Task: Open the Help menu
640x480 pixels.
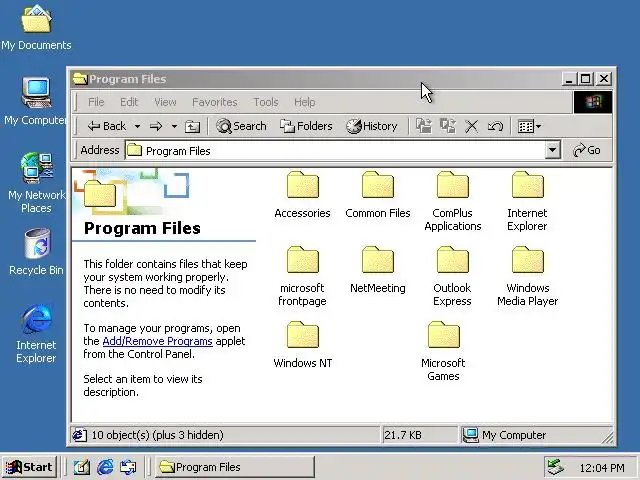Action: coord(304,102)
